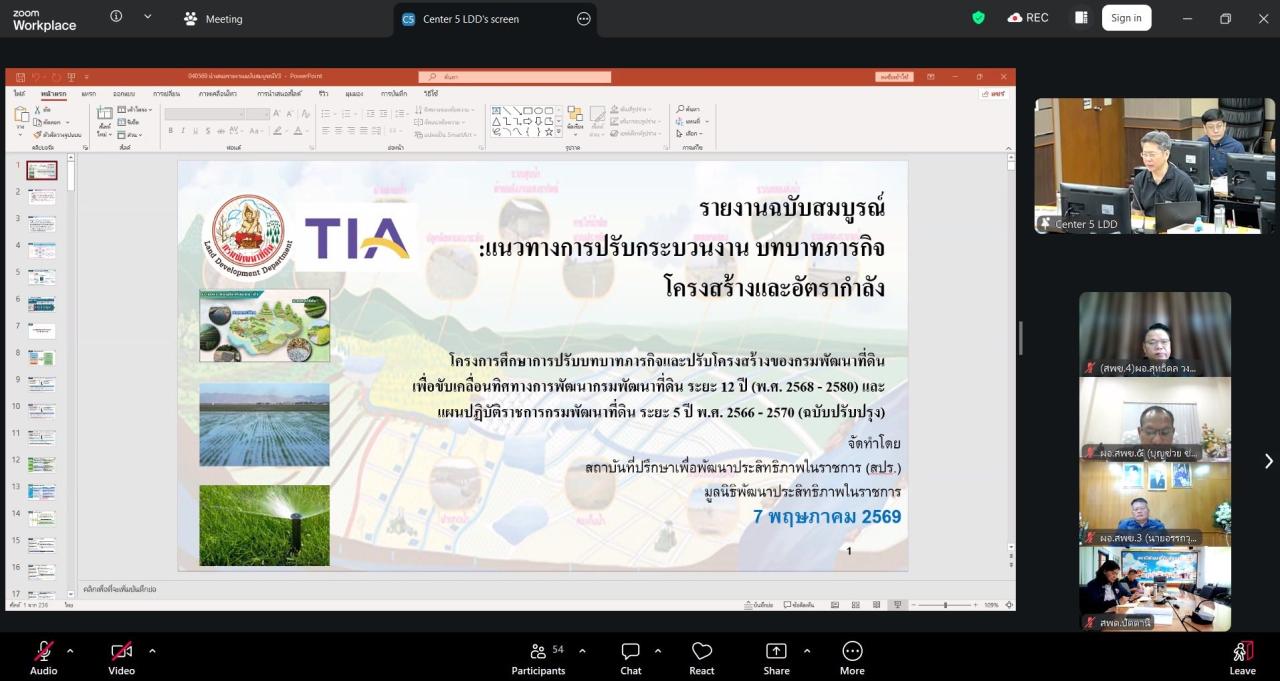Click the PowerPoint zoom slider handle
Screen dimensions: 1280x681
click(946, 605)
